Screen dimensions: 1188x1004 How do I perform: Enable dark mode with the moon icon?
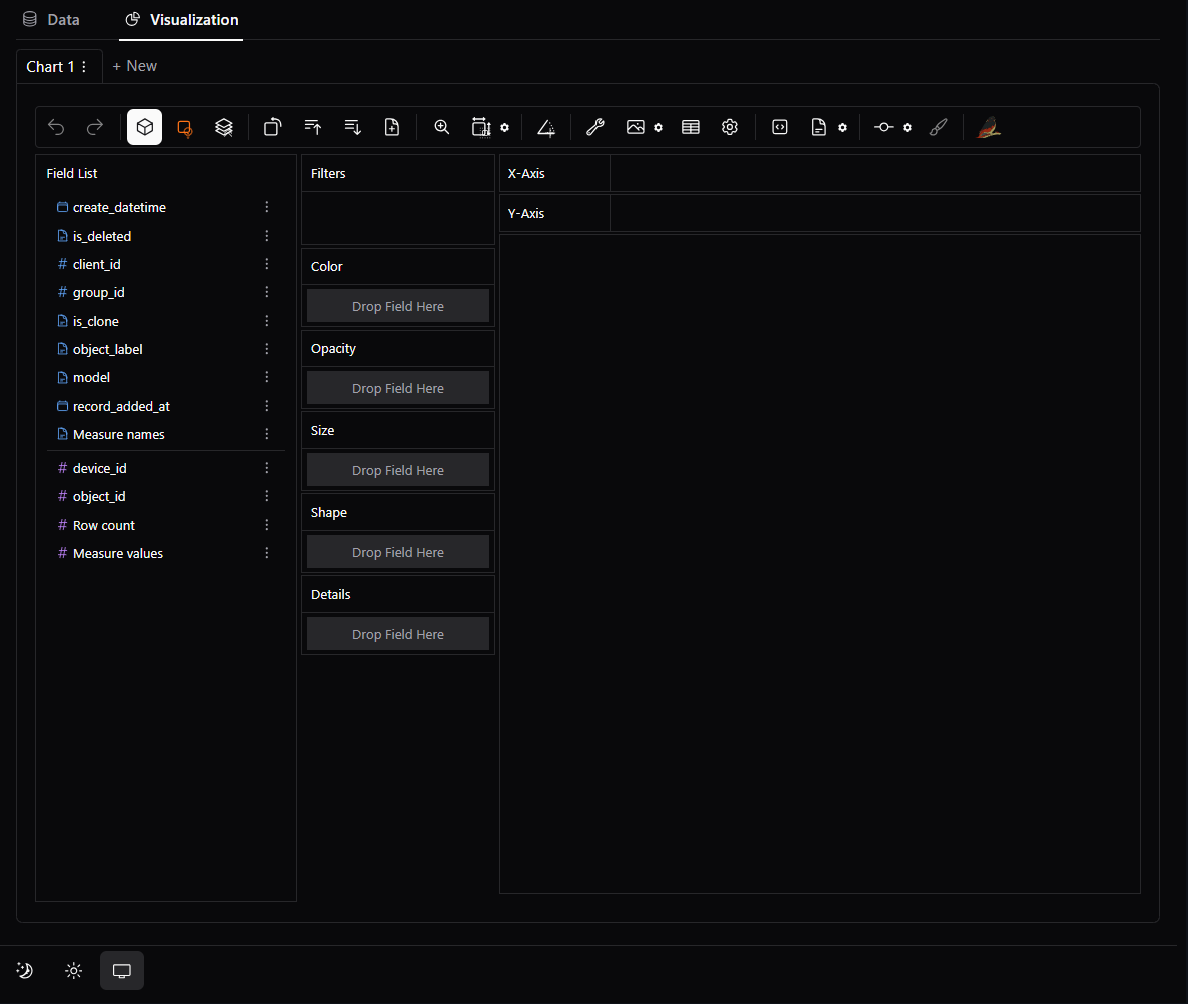pyautogui.click(x=24, y=970)
